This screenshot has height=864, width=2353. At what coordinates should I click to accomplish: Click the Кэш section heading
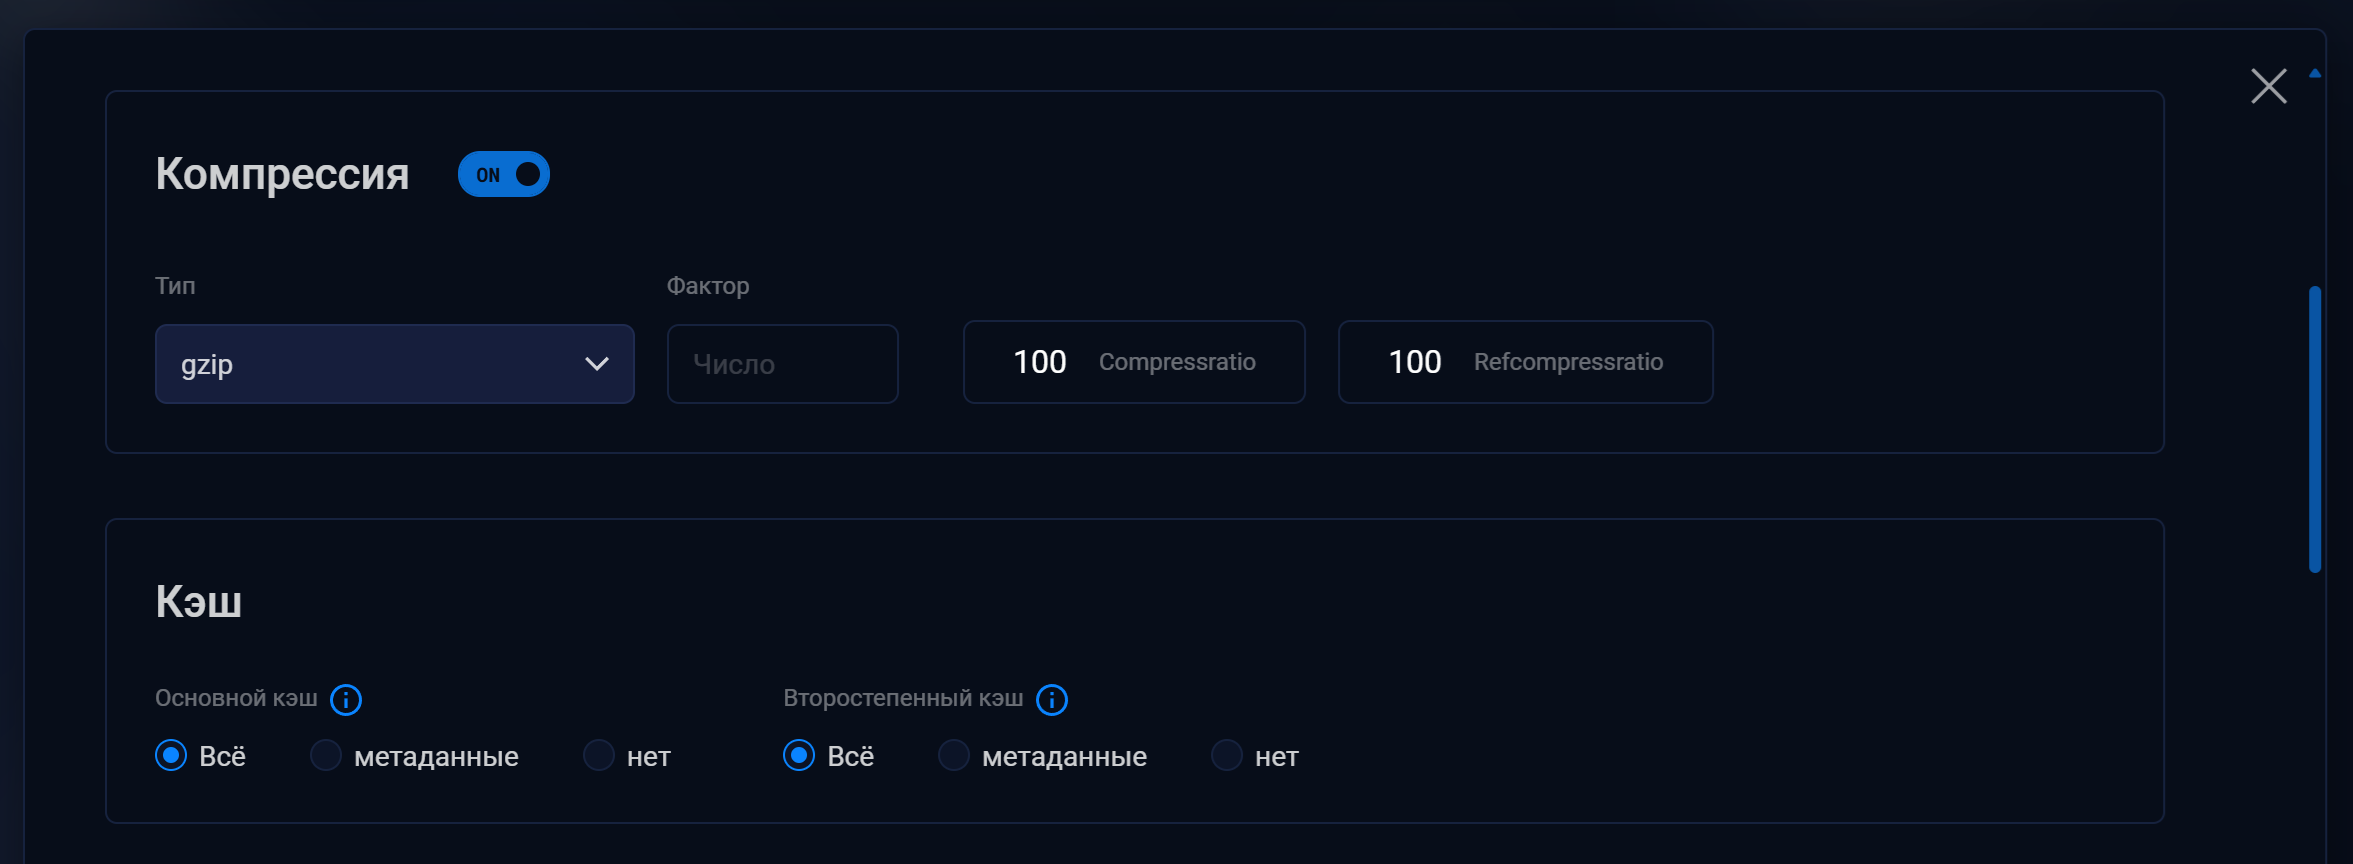[198, 602]
